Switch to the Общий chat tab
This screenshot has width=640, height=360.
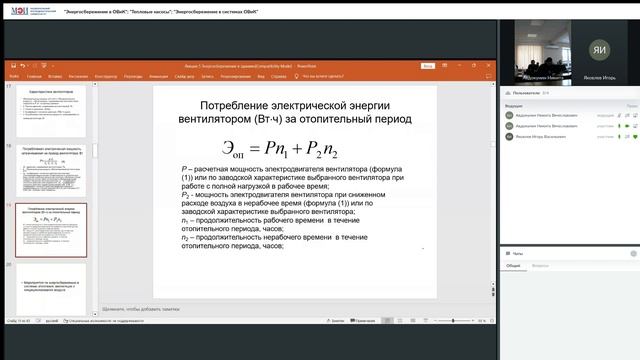coord(513,266)
